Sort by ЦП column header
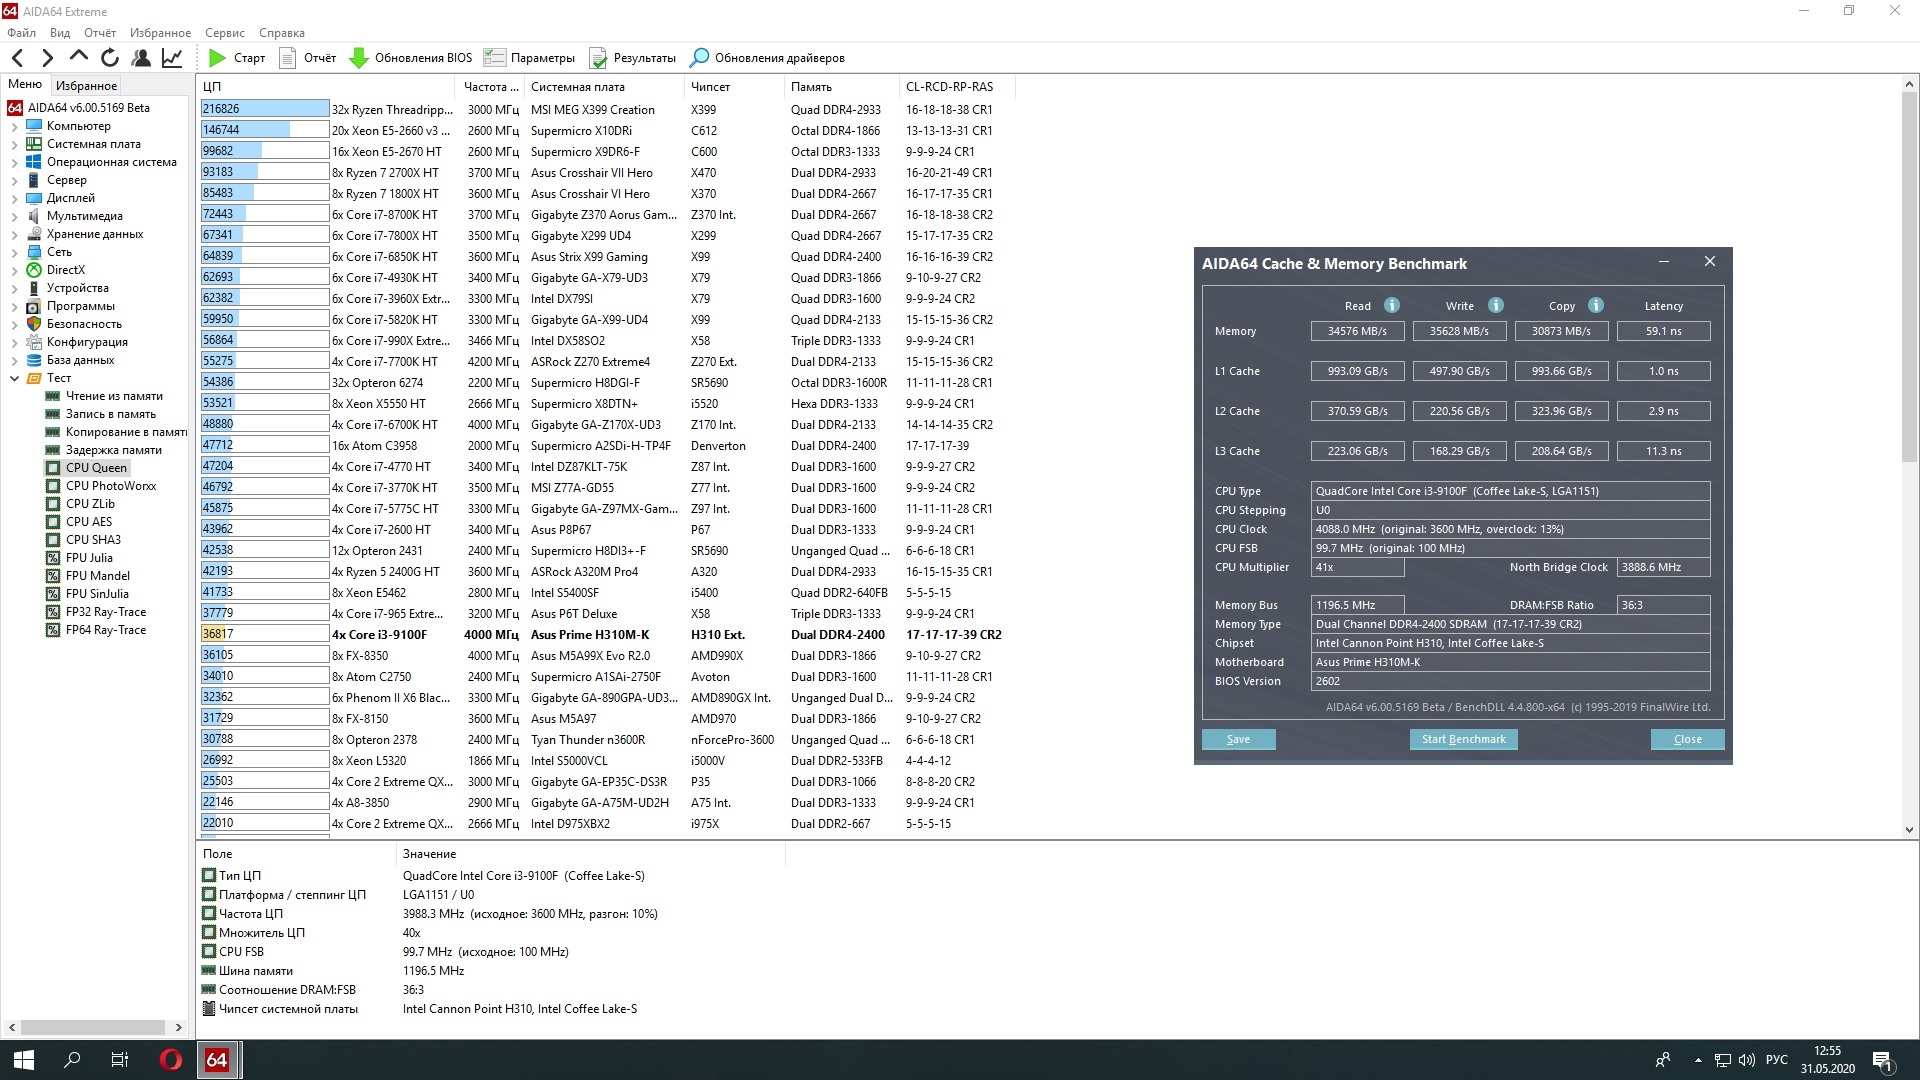 (x=328, y=87)
